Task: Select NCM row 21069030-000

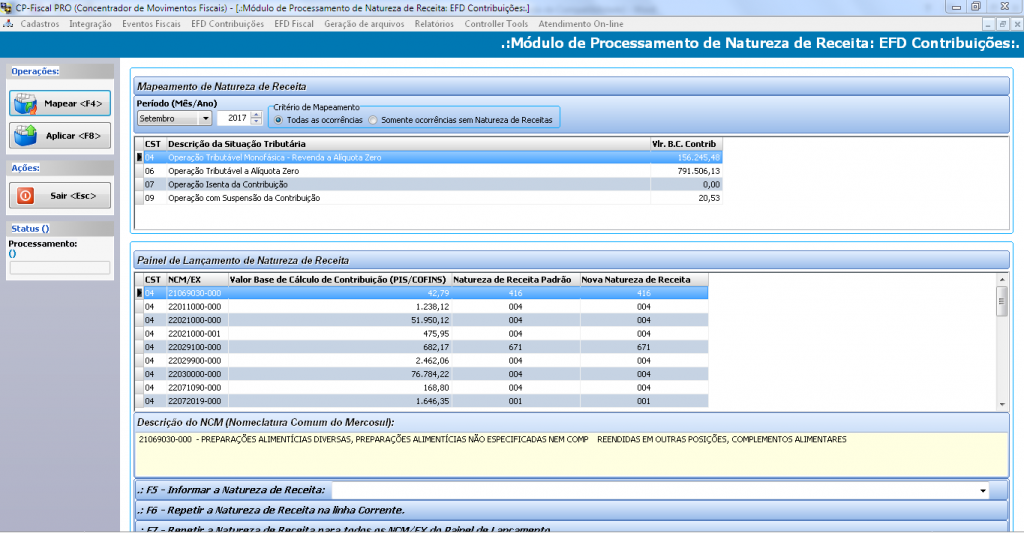Action: pos(422,293)
